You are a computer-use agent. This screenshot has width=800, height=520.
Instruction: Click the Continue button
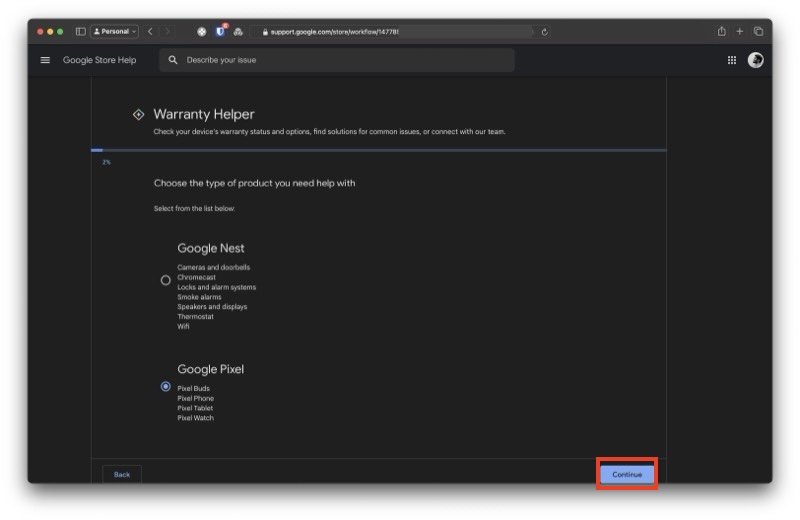click(x=627, y=474)
